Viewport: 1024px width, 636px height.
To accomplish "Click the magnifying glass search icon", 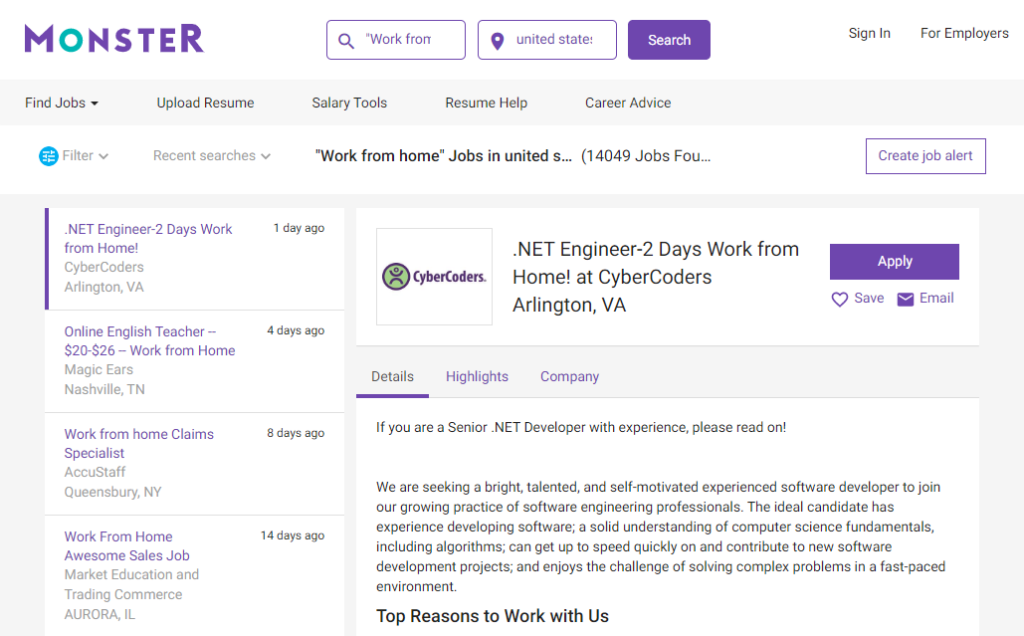I will click(x=347, y=40).
